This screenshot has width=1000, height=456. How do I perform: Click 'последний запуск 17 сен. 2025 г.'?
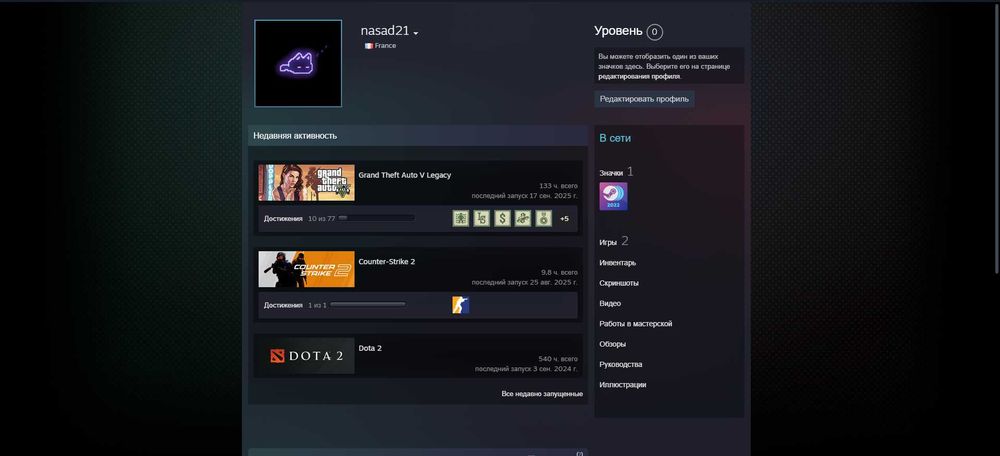click(x=524, y=196)
